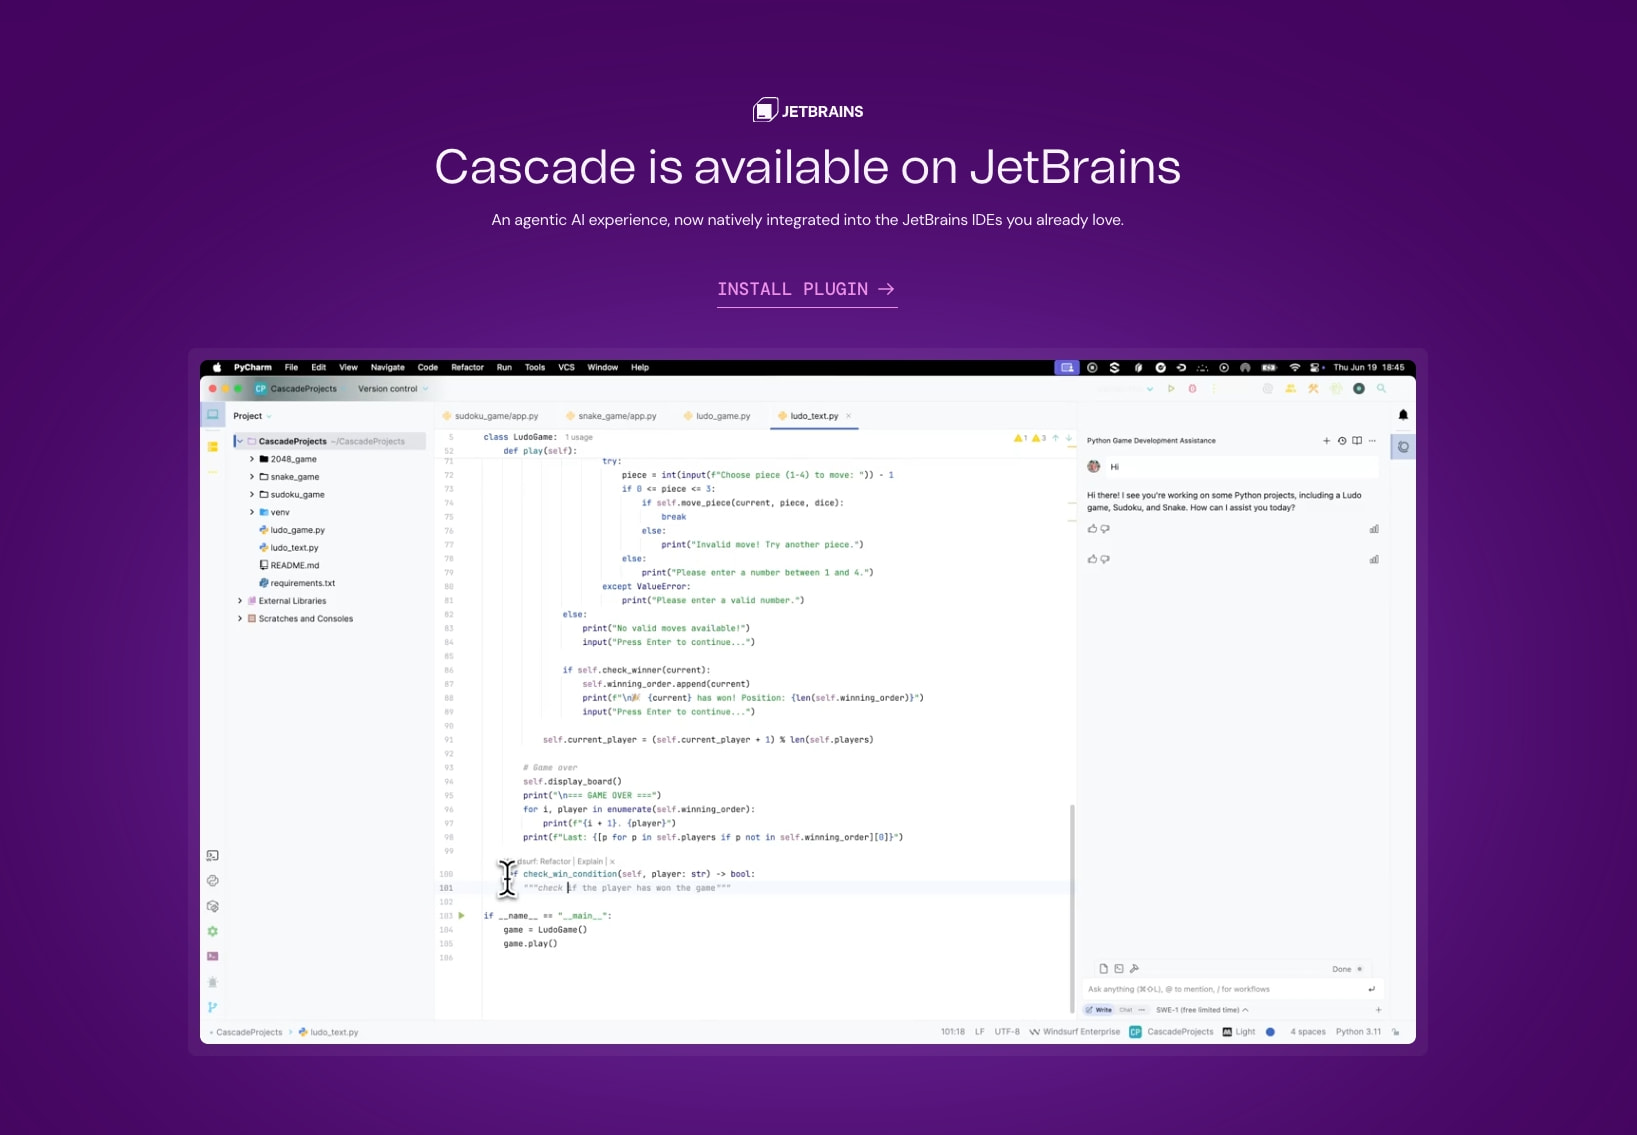Screen dimensions: 1637x1135
Task: Click the UTF-8 encoding status item
Action: click(x=1007, y=1032)
